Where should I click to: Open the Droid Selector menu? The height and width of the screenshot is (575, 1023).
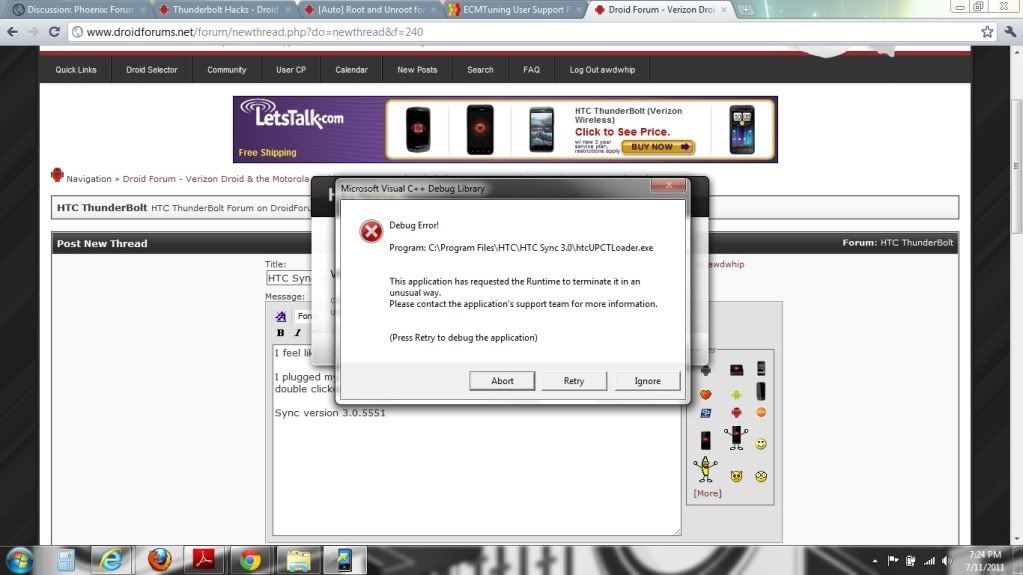pyautogui.click(x=151, y=70)
